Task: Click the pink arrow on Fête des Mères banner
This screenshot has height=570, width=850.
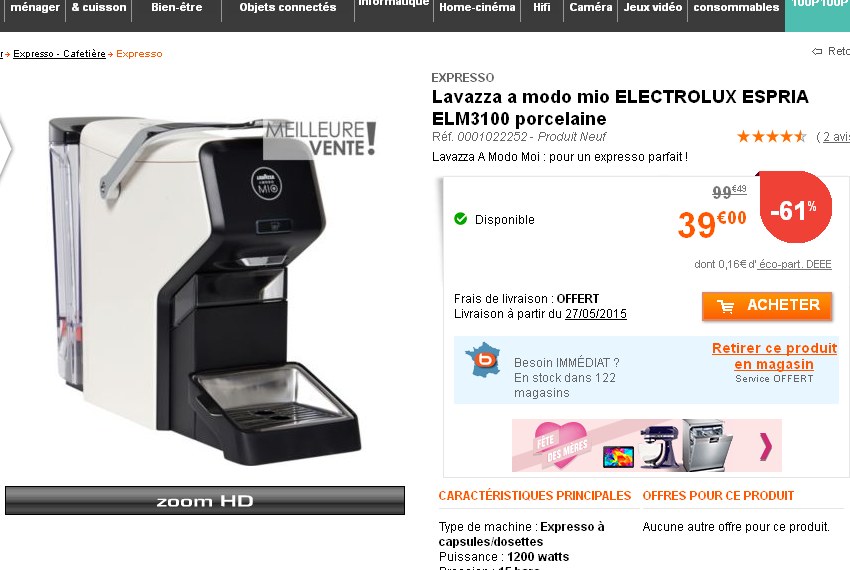Action: click(x=765, y=446)
